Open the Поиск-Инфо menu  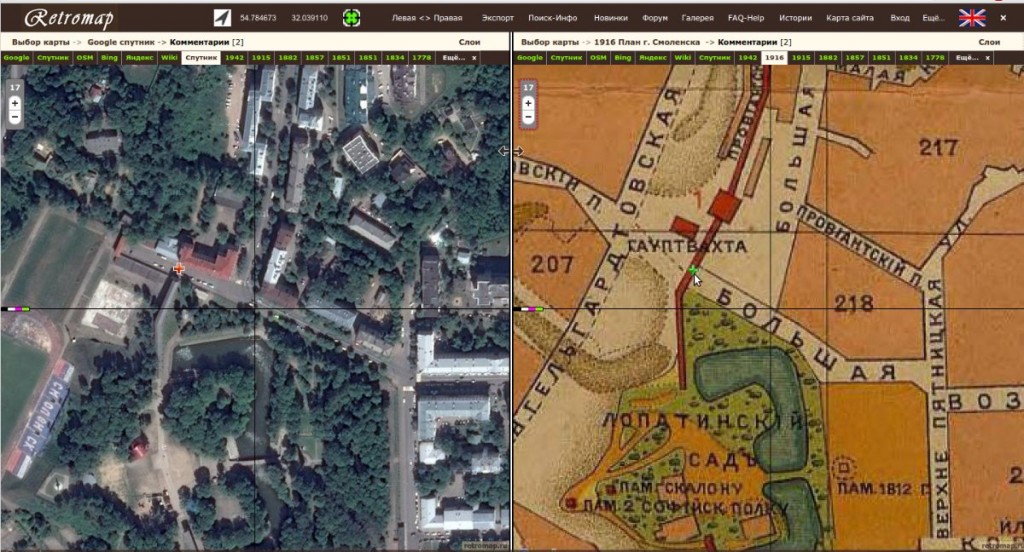point(552,18)
